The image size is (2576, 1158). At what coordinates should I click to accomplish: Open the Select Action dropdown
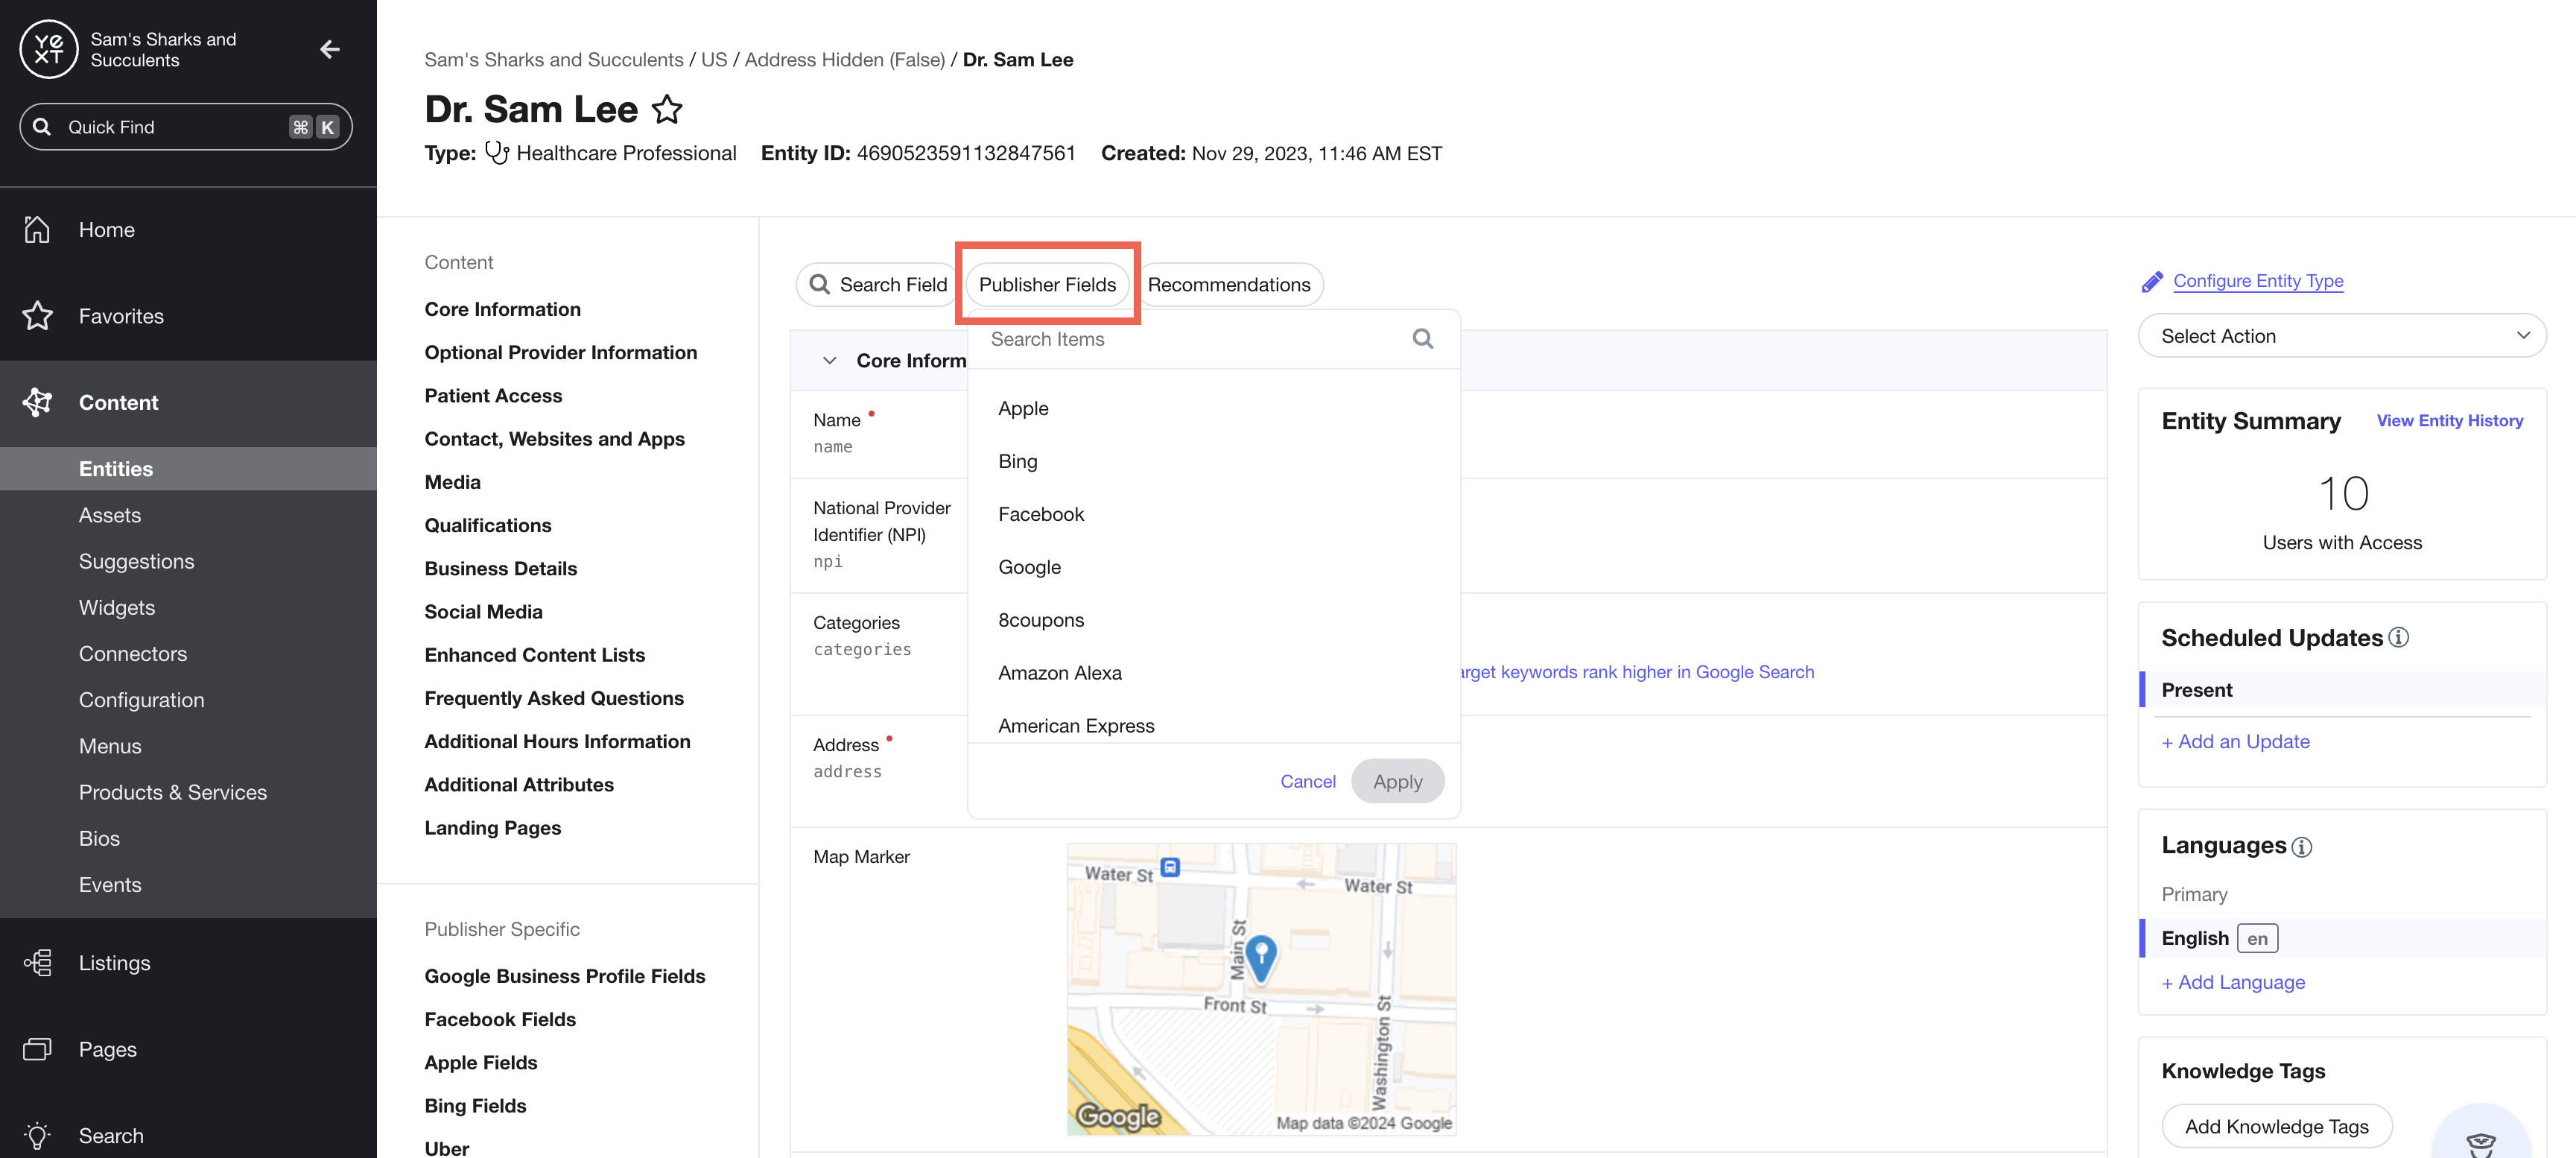[2341, 336]
